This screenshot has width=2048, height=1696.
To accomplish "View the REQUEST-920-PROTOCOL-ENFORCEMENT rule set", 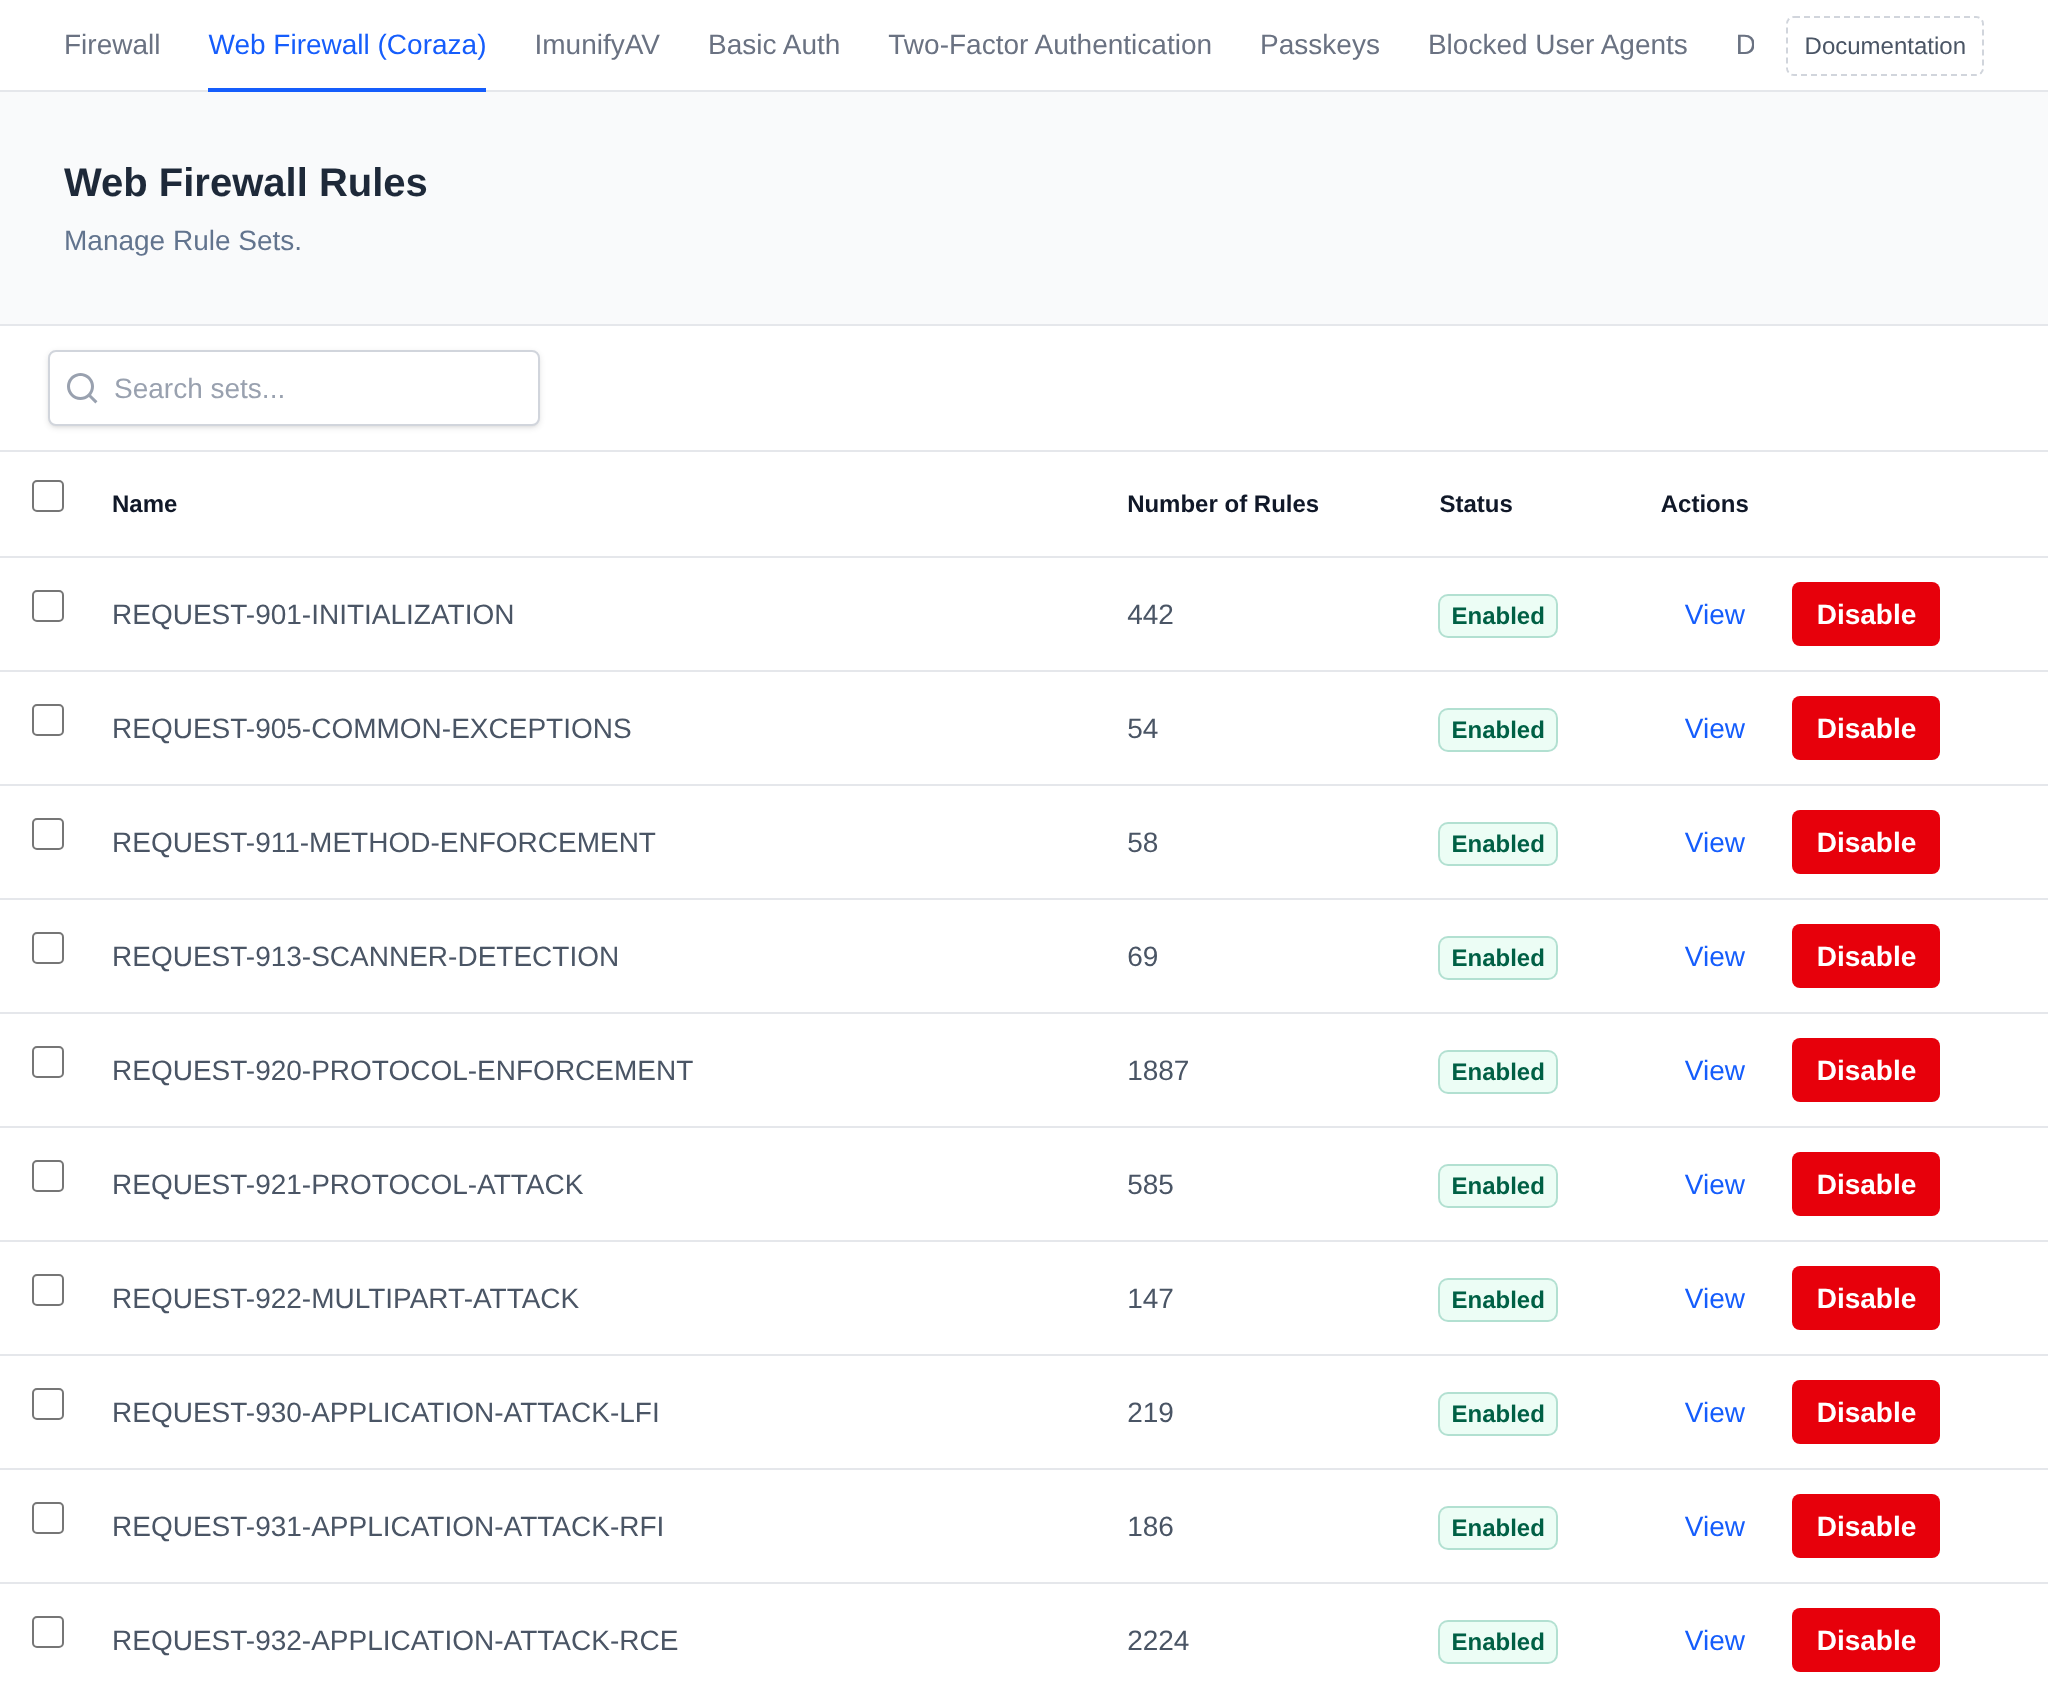I will tap(1714, 1070).
